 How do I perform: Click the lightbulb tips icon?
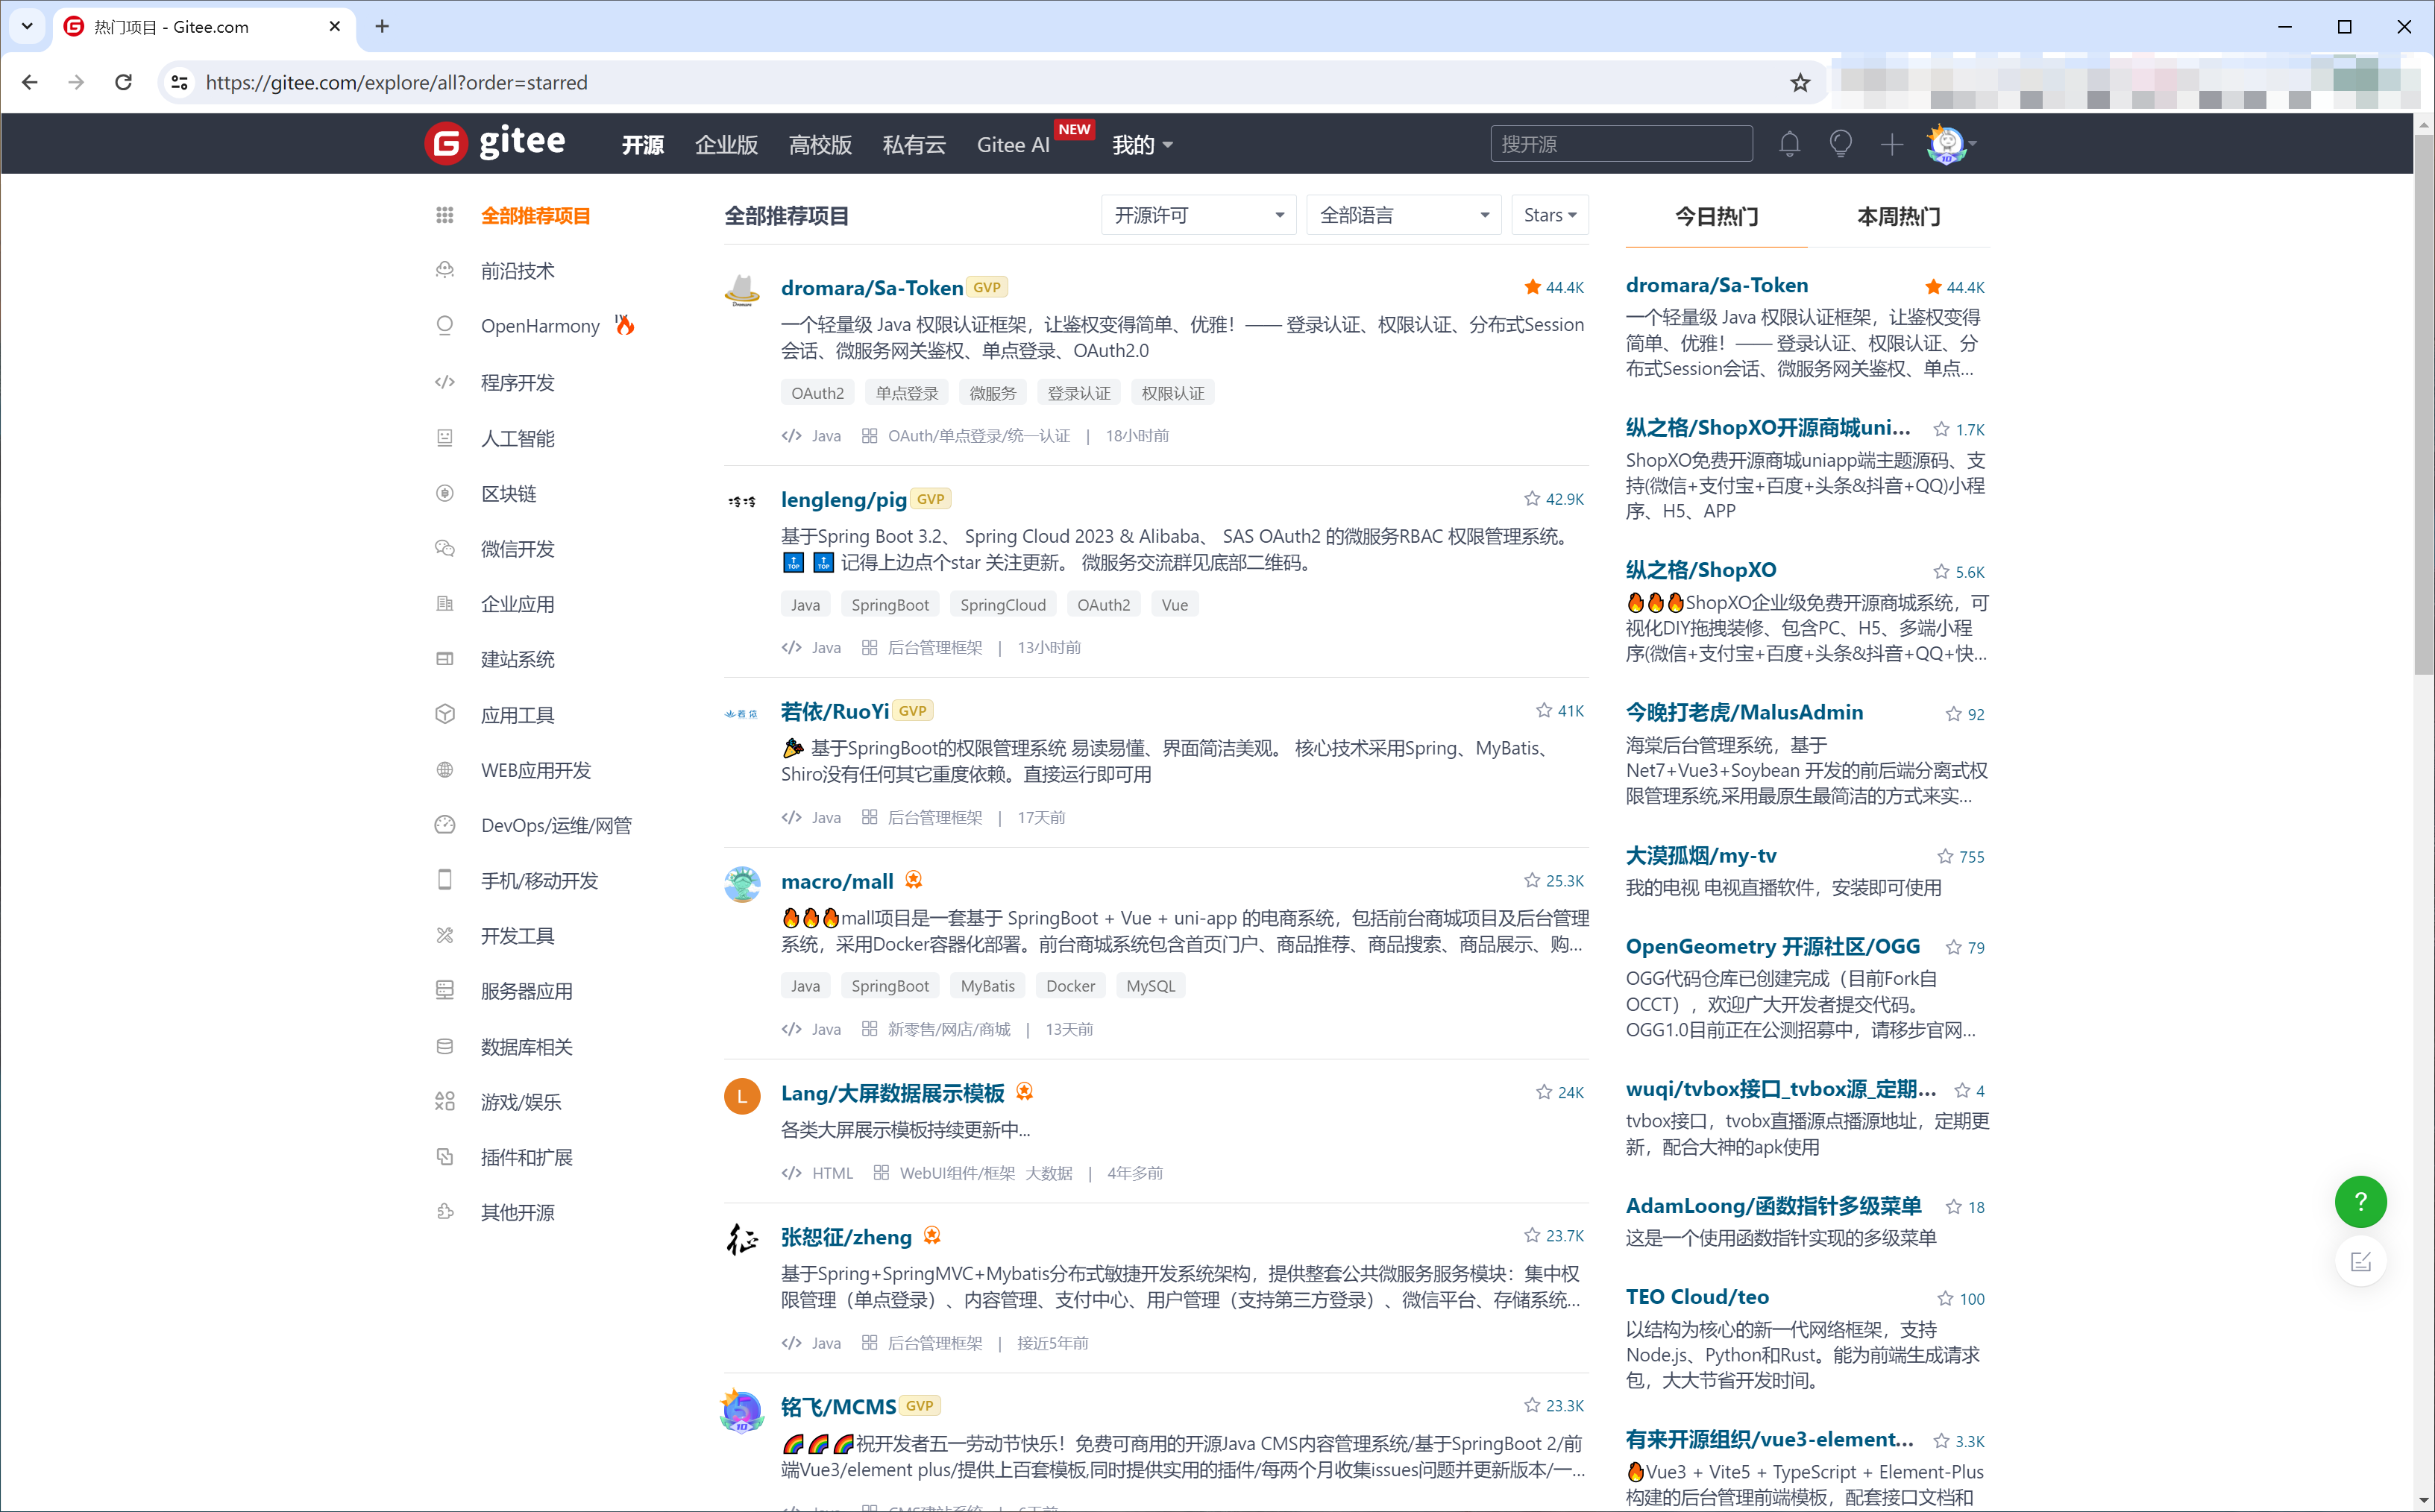coord(1840,144)
